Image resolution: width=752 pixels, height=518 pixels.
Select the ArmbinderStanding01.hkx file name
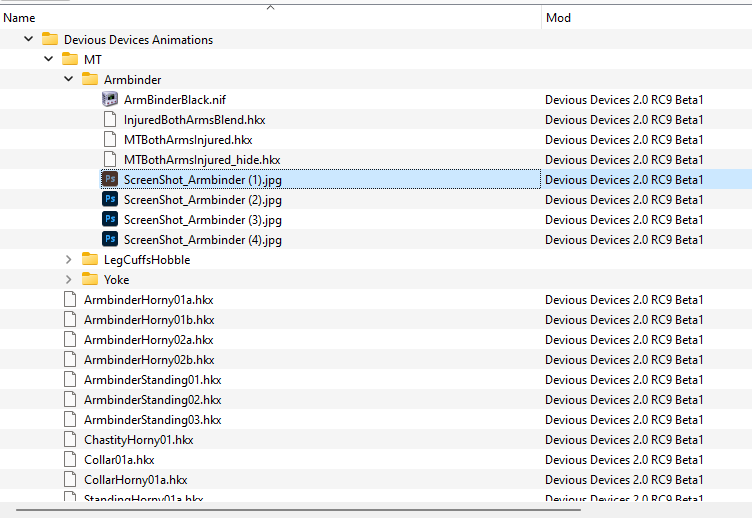tap(153, 380)
